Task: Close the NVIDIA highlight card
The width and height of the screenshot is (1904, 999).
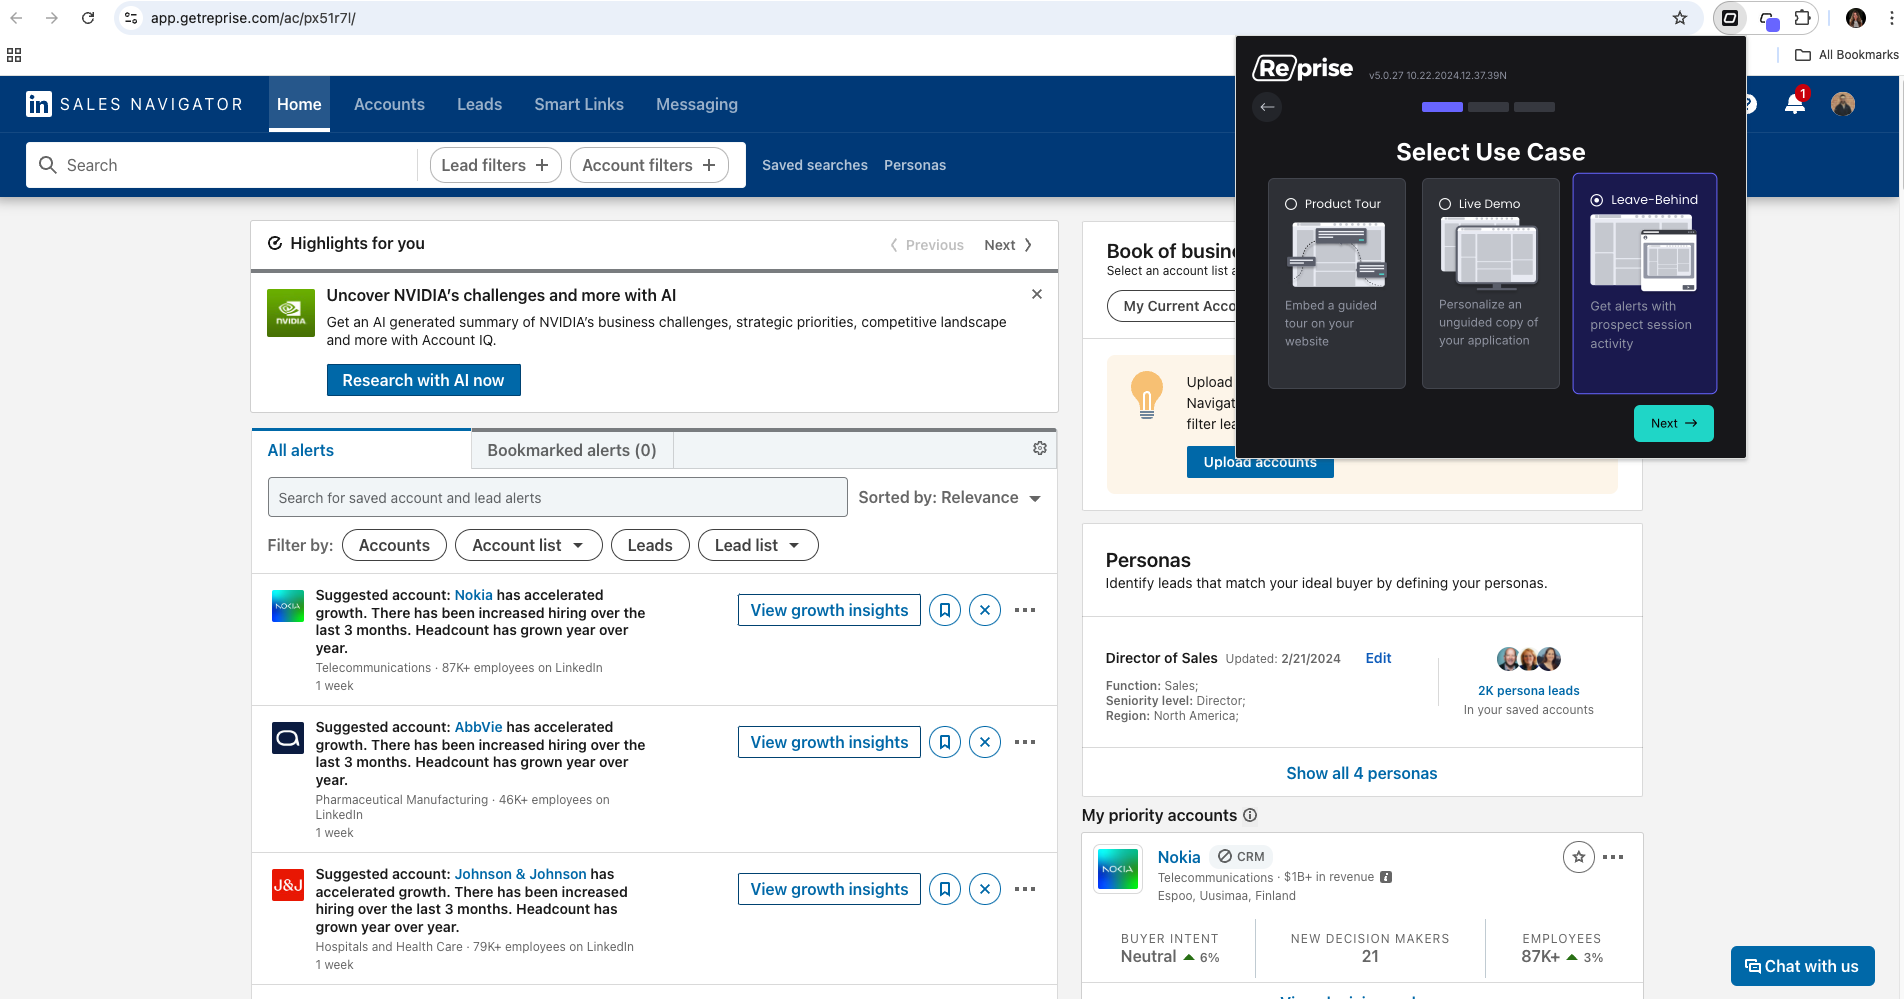Action: pyautogui.click(x=1036, y=294)
